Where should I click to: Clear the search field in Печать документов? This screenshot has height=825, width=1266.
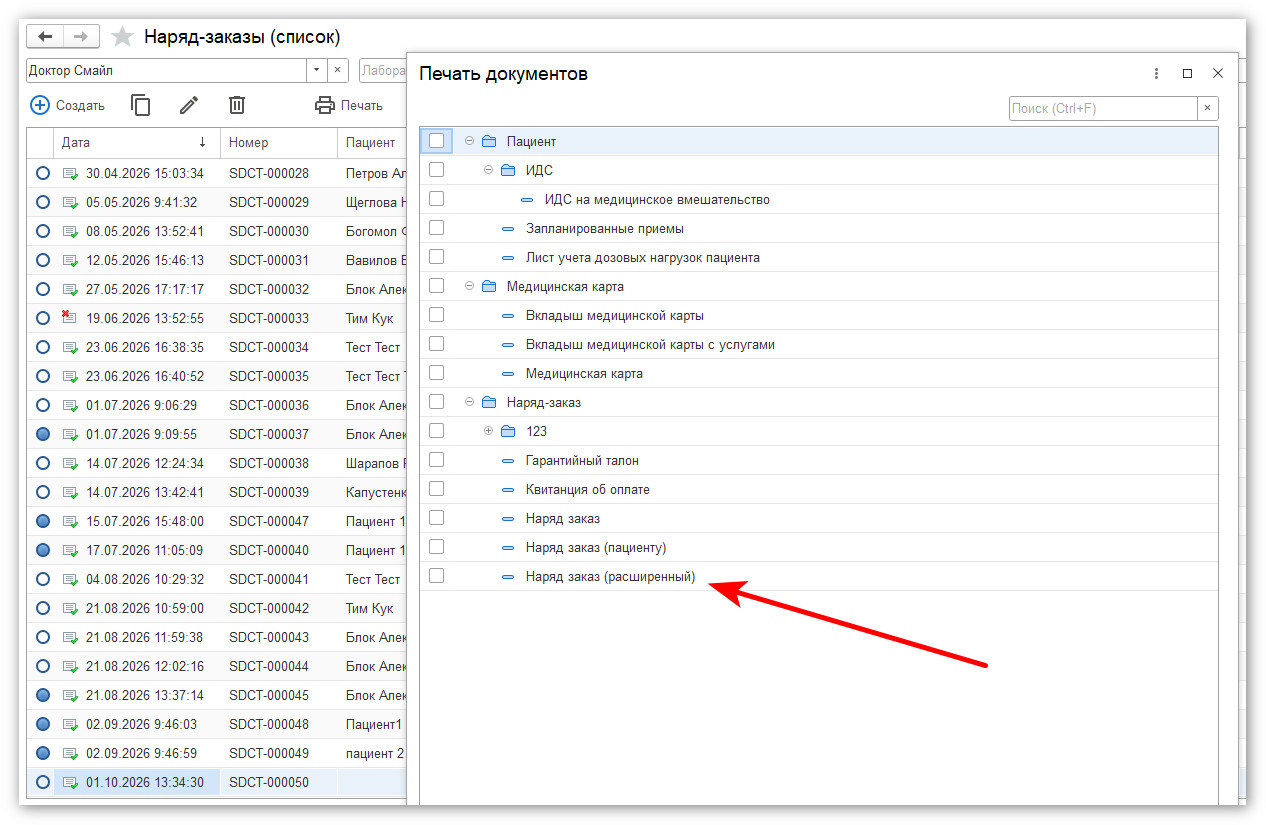pyautogui.click(x=1208, y=108)
